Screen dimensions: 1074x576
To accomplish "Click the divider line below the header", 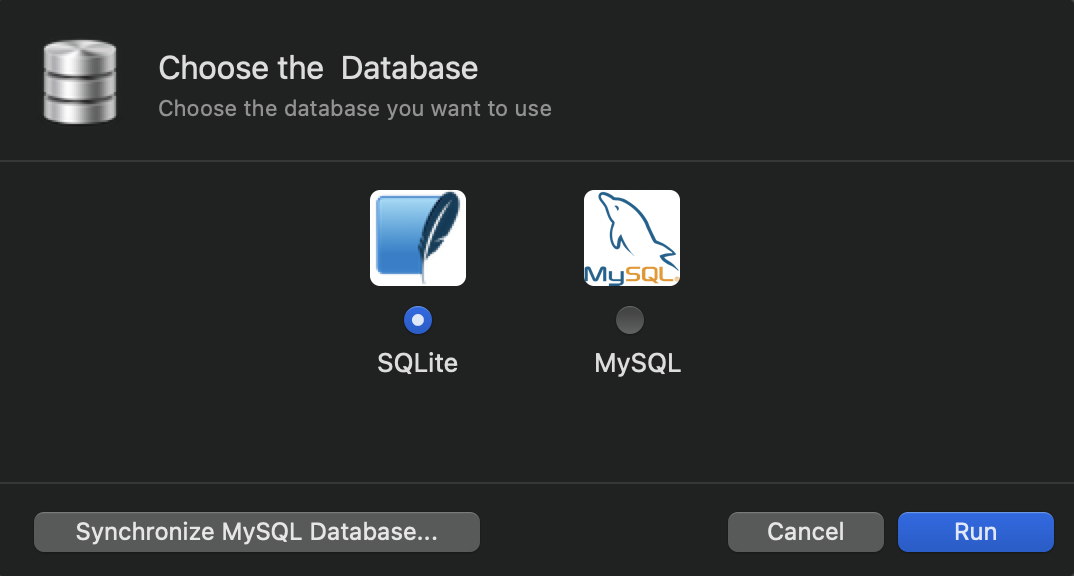I will click(537, 161).
